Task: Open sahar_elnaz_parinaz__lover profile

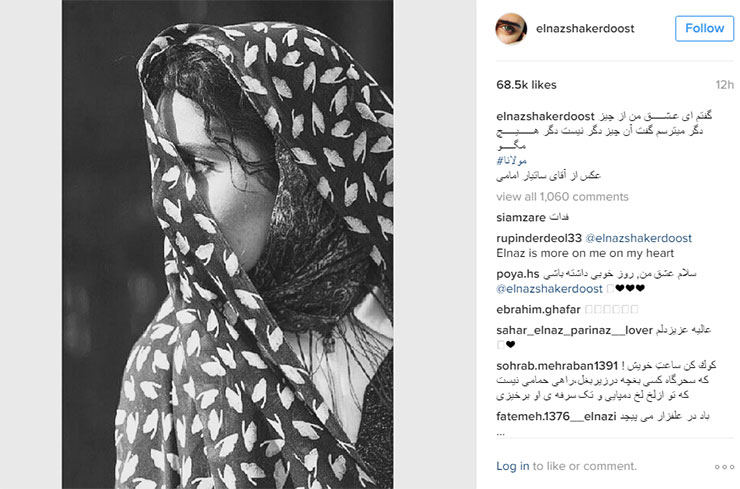Action: coord(574,330)
